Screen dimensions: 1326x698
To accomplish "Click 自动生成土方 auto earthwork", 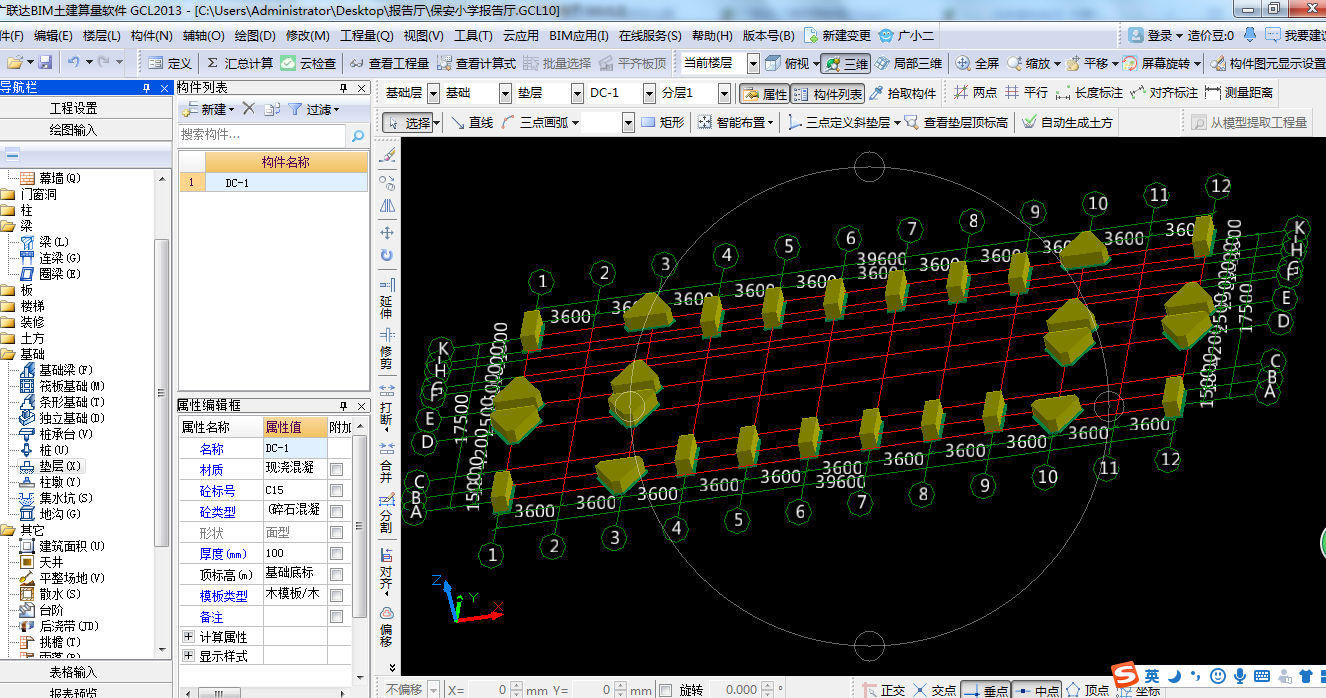I will pyautogui.click(x=1067, y=122).
